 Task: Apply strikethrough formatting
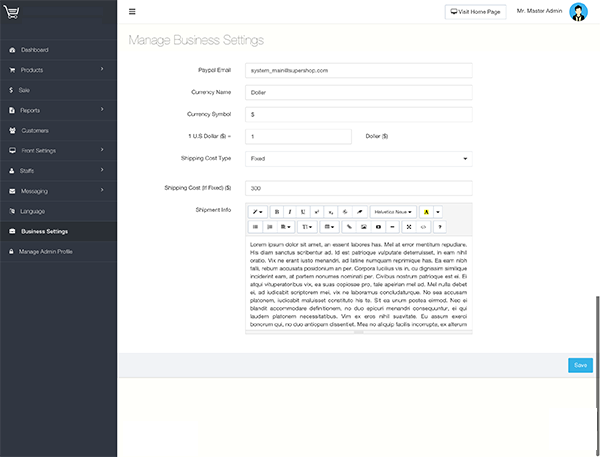tap(345, 212)
